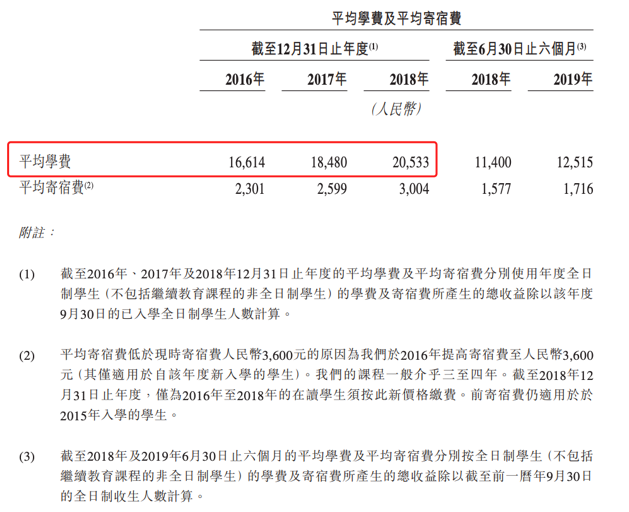Click the value 2,301
This screenshot has height=512, width=629.
pyautogui.click(x=250, y=189)
